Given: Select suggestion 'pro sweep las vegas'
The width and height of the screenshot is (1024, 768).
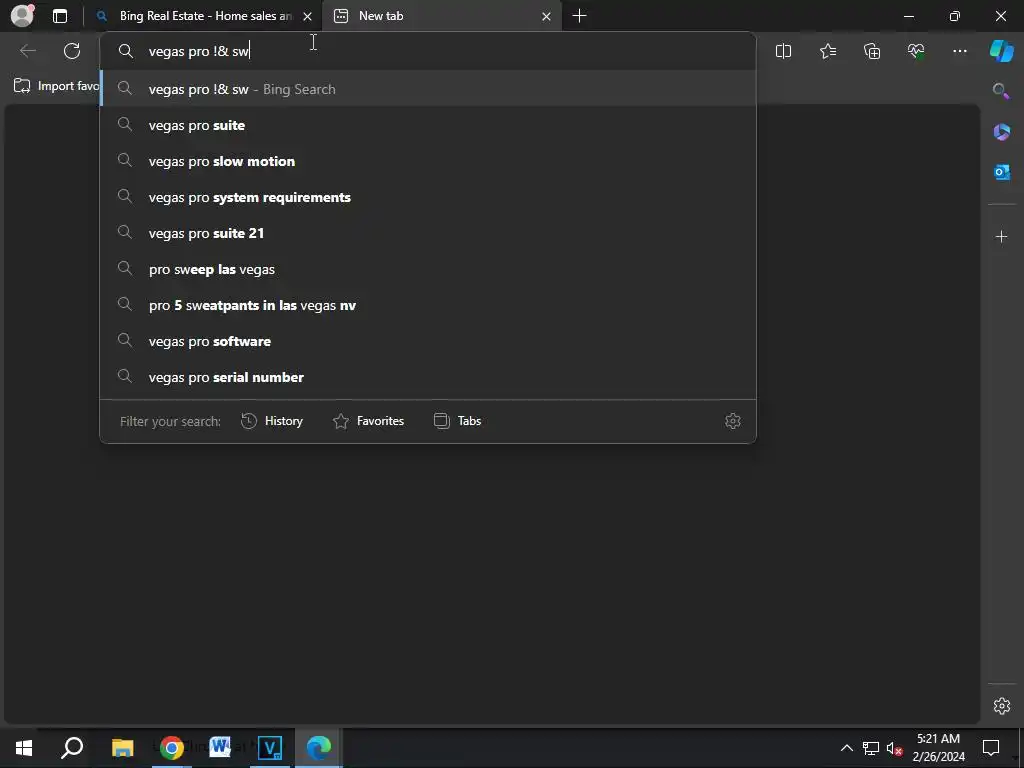Looking at the screenshot, I should point(428,268).
